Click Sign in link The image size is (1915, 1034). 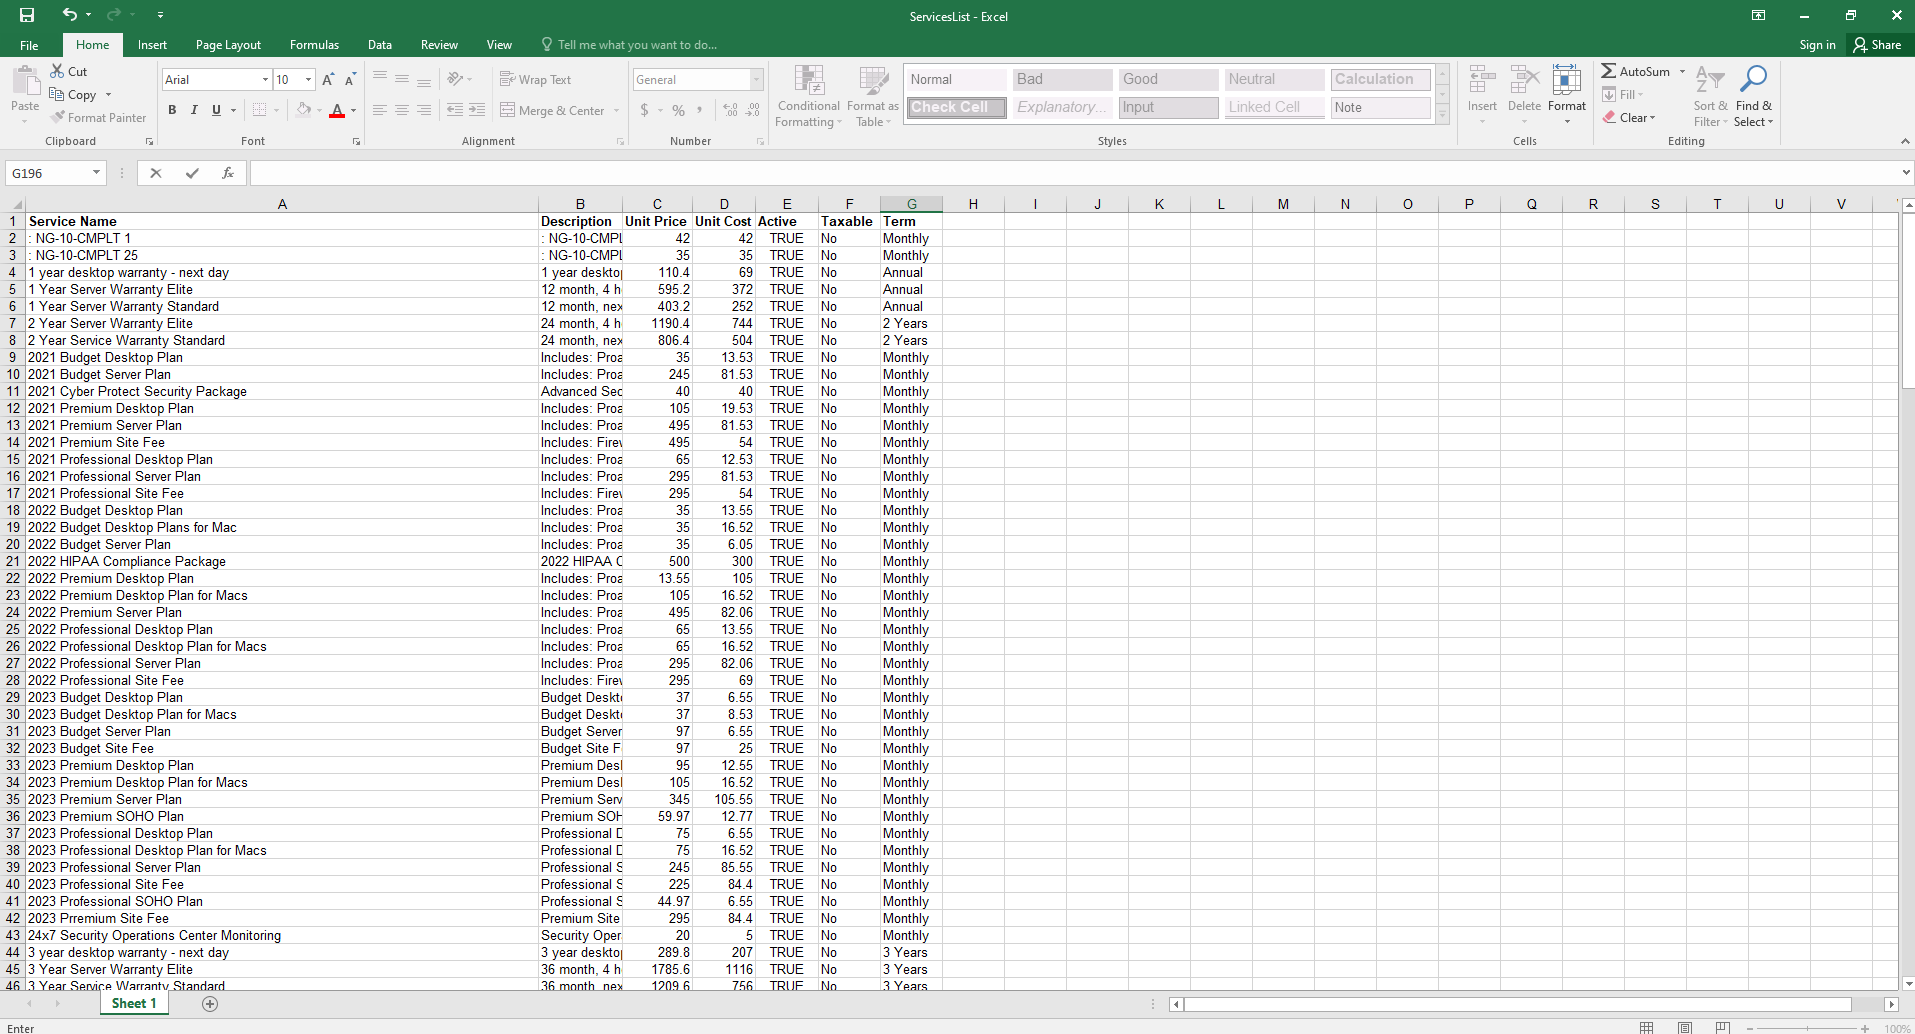(x=1817, y=45)
